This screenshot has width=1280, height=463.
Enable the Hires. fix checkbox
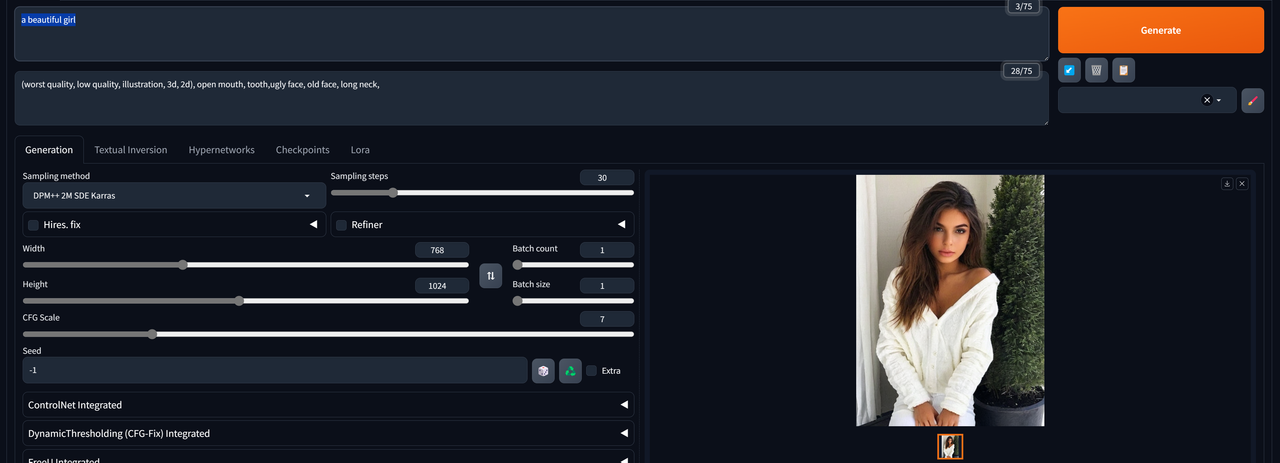point(33,225)
